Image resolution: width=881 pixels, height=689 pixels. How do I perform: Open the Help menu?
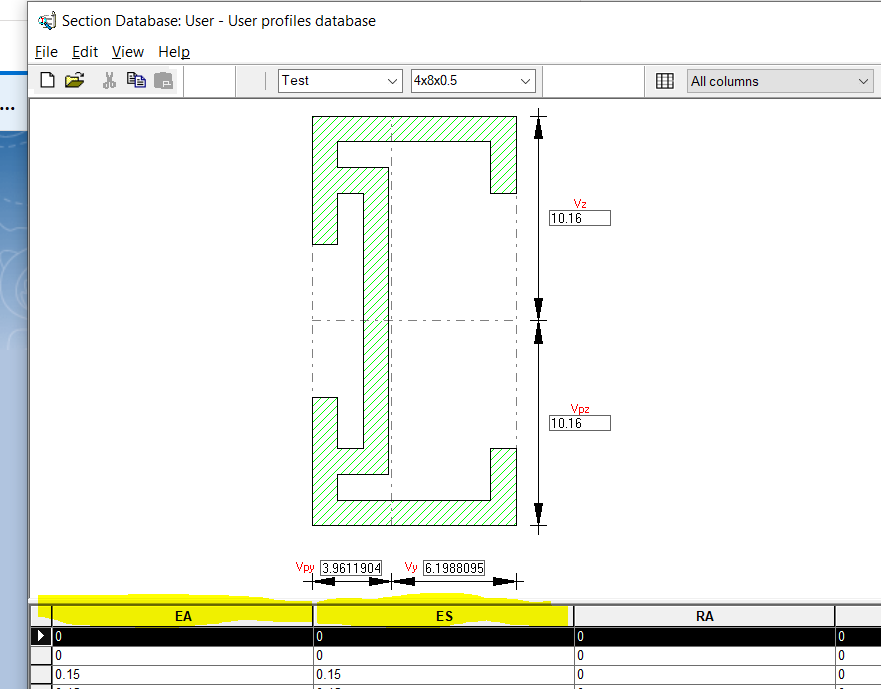[173, 52]
